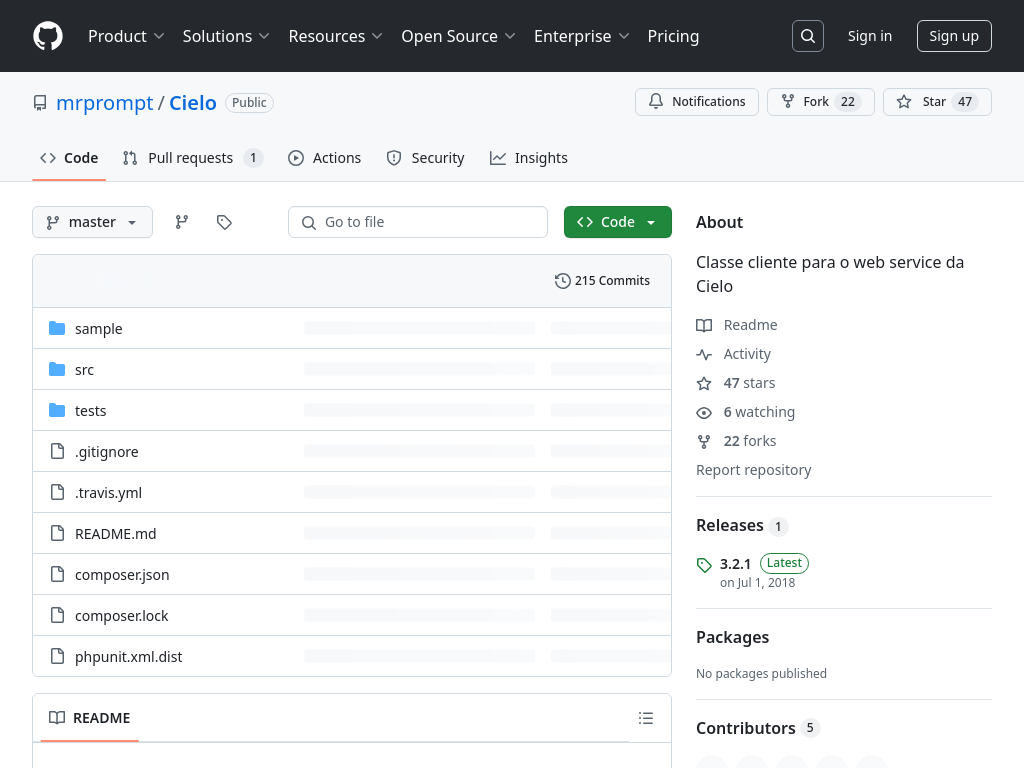The height and width of the screenshot is (768, 1024).
Task: Open the Security tab
Action: pyautogui.click(x=426, y=158)
